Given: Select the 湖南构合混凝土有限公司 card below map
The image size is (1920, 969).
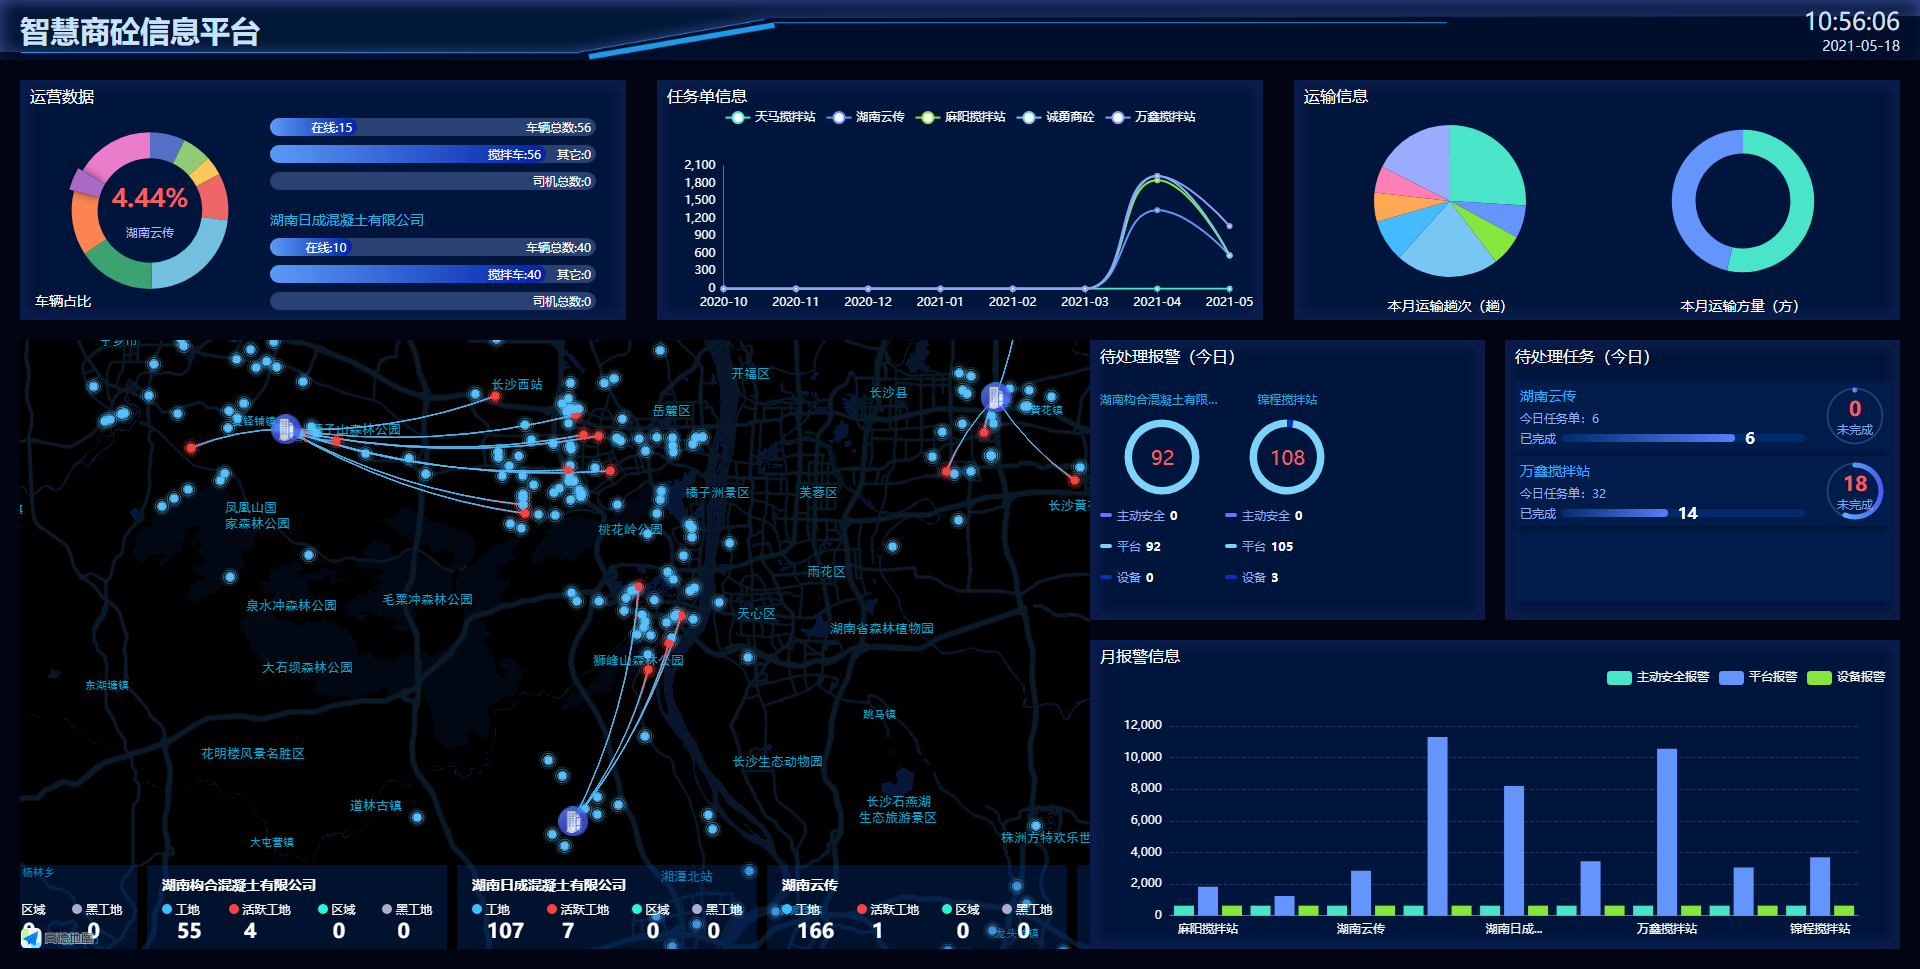Looking at the screenshot, I should pos(297,908).
